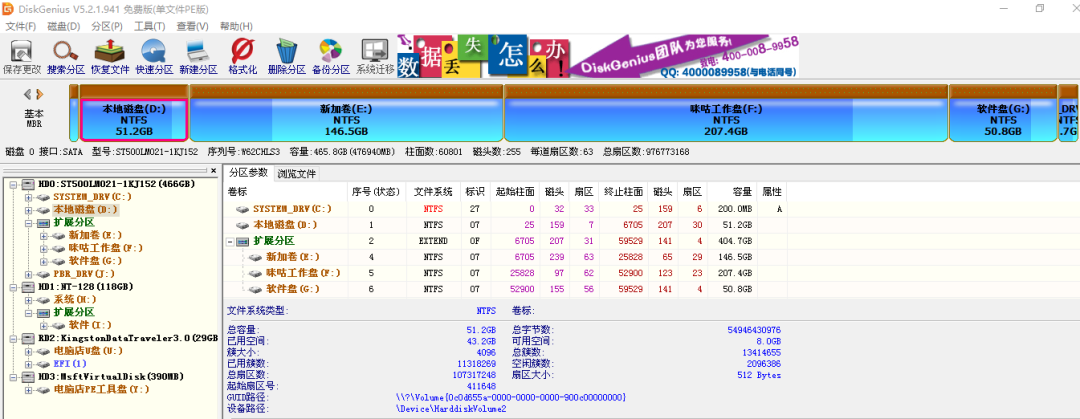This screenshot has height=419, width=1080.
Task: Collapse 扩展分区 under HD0 in tree
Action: (x=28, y=223)
